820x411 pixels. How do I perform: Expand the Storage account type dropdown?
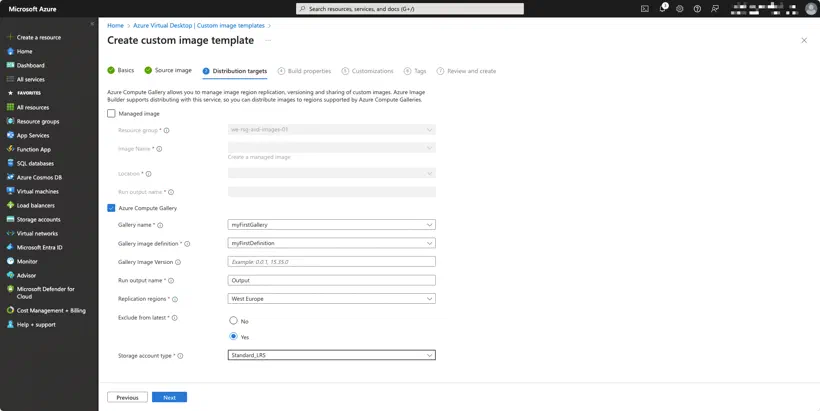tap(332, 356)
